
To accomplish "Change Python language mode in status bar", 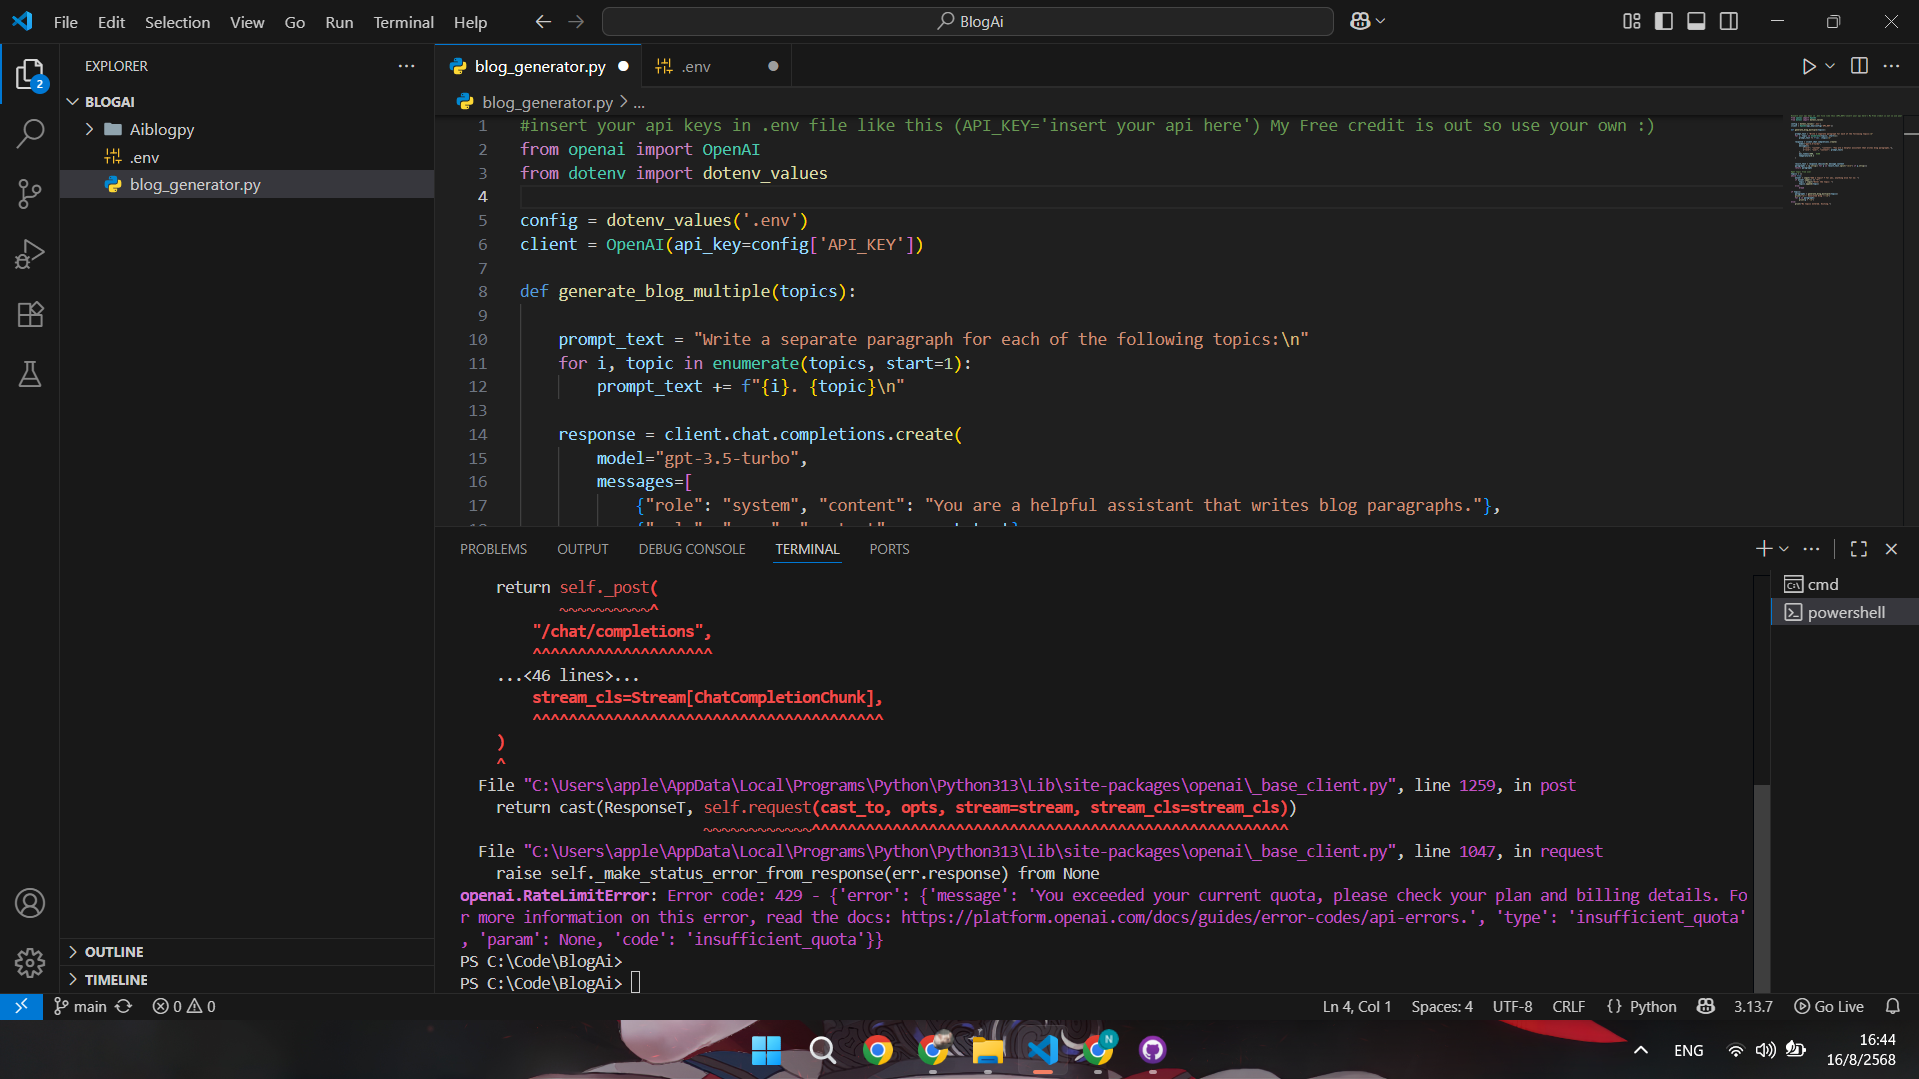I will 1653,1006.
